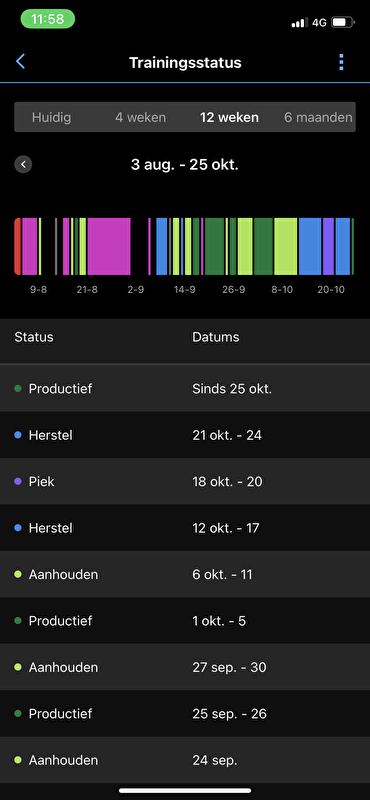The width and height of the screenshot is (370, 800).
Task: Open the Herstel row 21 okt. - 24
Action: click(x=185, y=435)
